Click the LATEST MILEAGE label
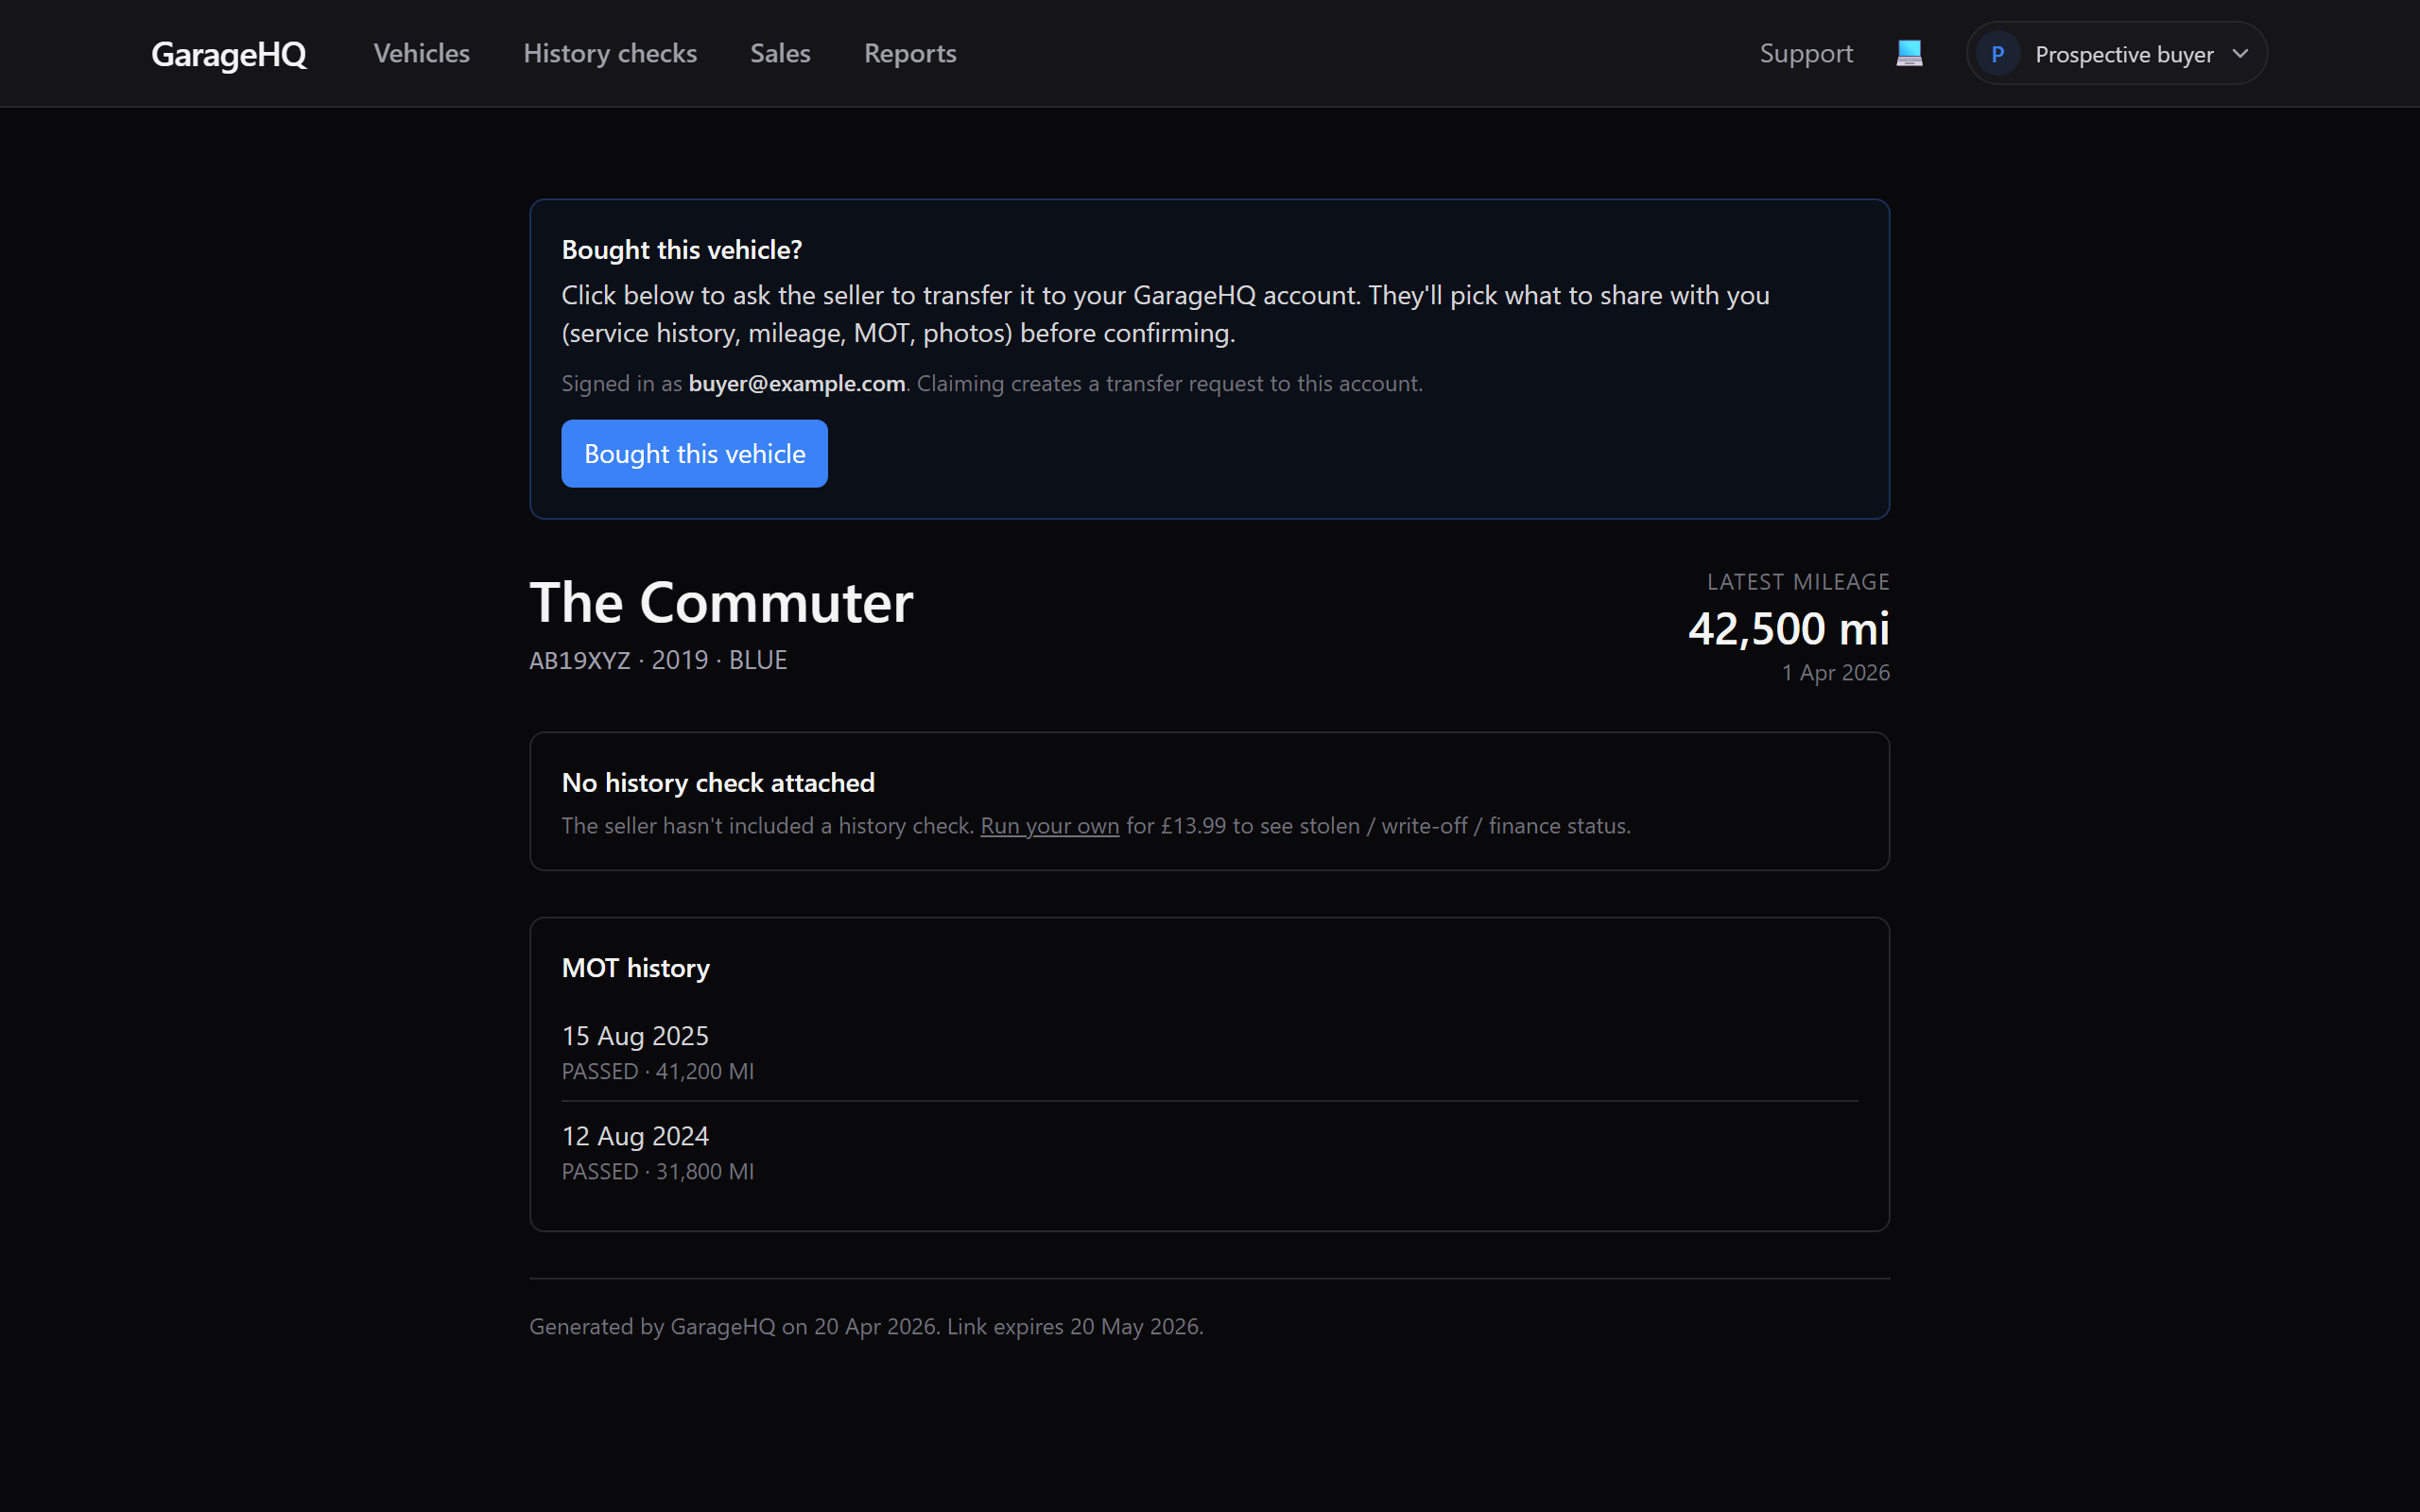This screenshot has width=2420, height=1512. coord(1798,582)
